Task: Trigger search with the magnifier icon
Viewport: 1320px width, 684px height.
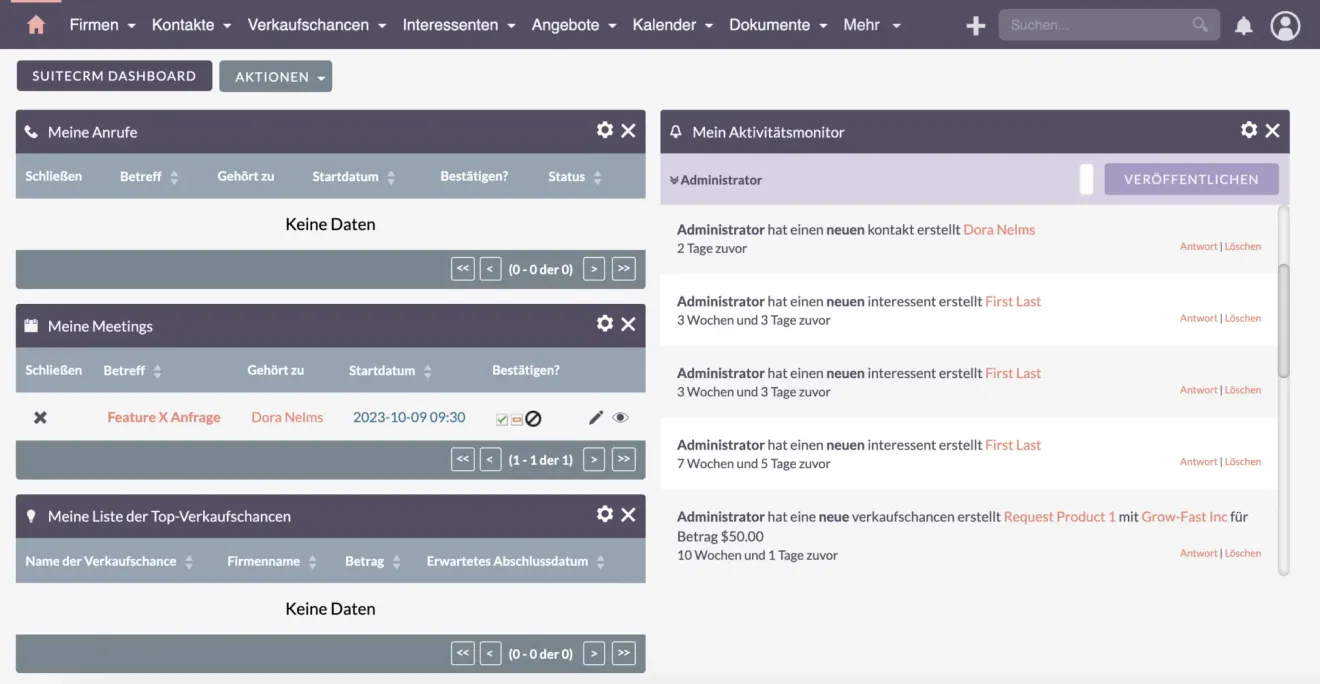Action: (1200, 24)
